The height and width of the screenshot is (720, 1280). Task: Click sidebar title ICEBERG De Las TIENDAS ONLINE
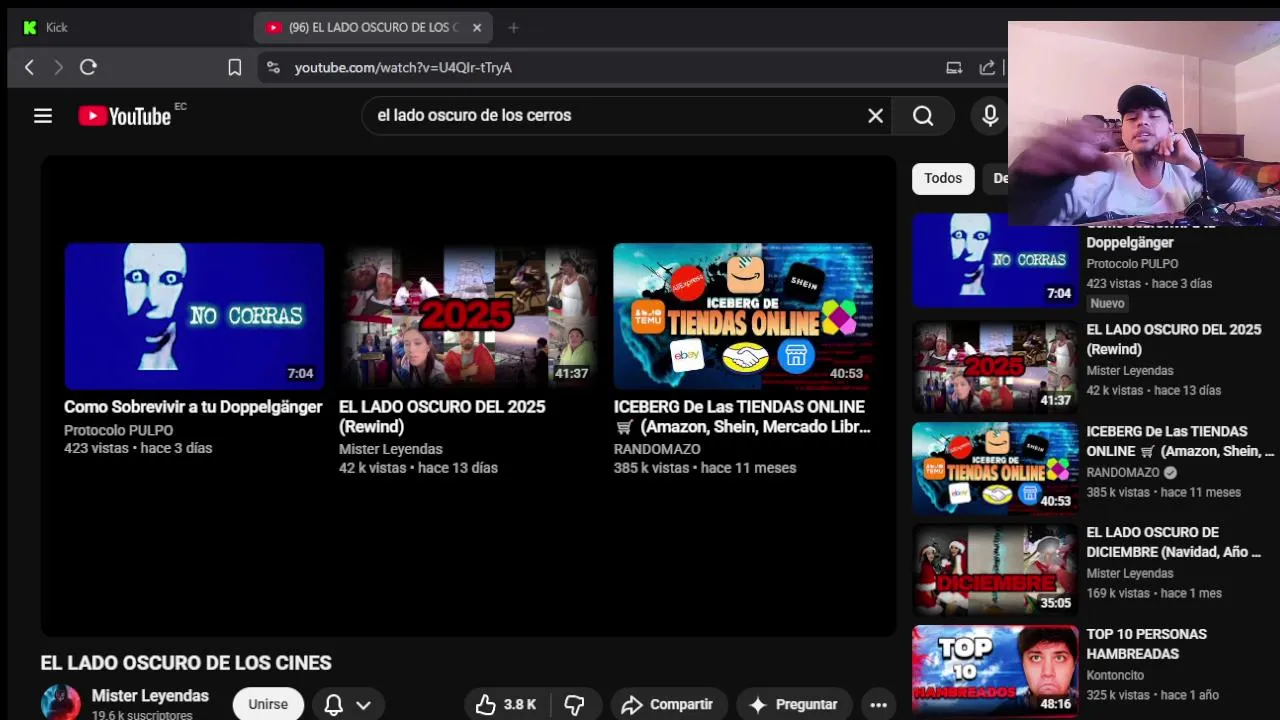point(1180,441)
